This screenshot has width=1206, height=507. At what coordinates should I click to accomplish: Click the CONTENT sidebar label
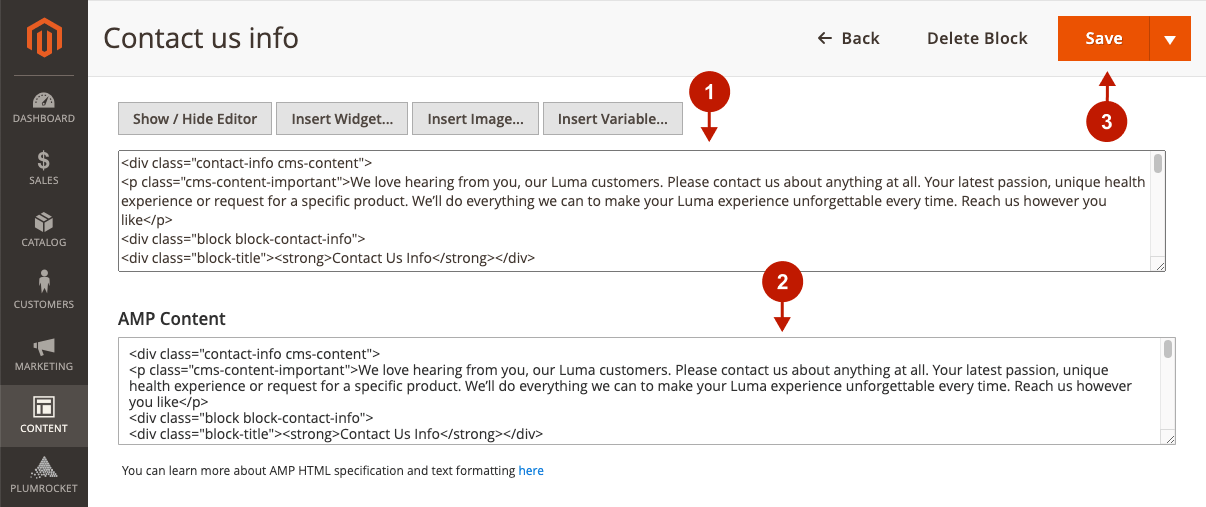[x=43, y=429]
